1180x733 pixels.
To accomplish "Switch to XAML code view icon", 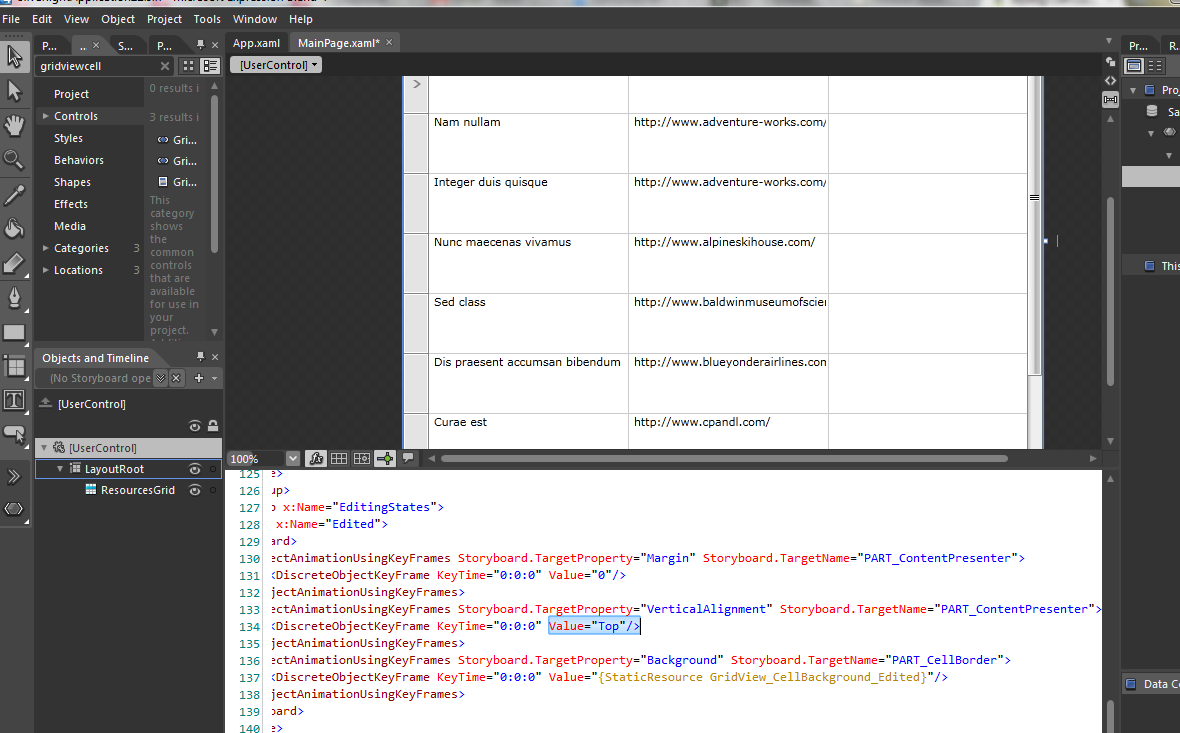I will [x=1110, y=80].
